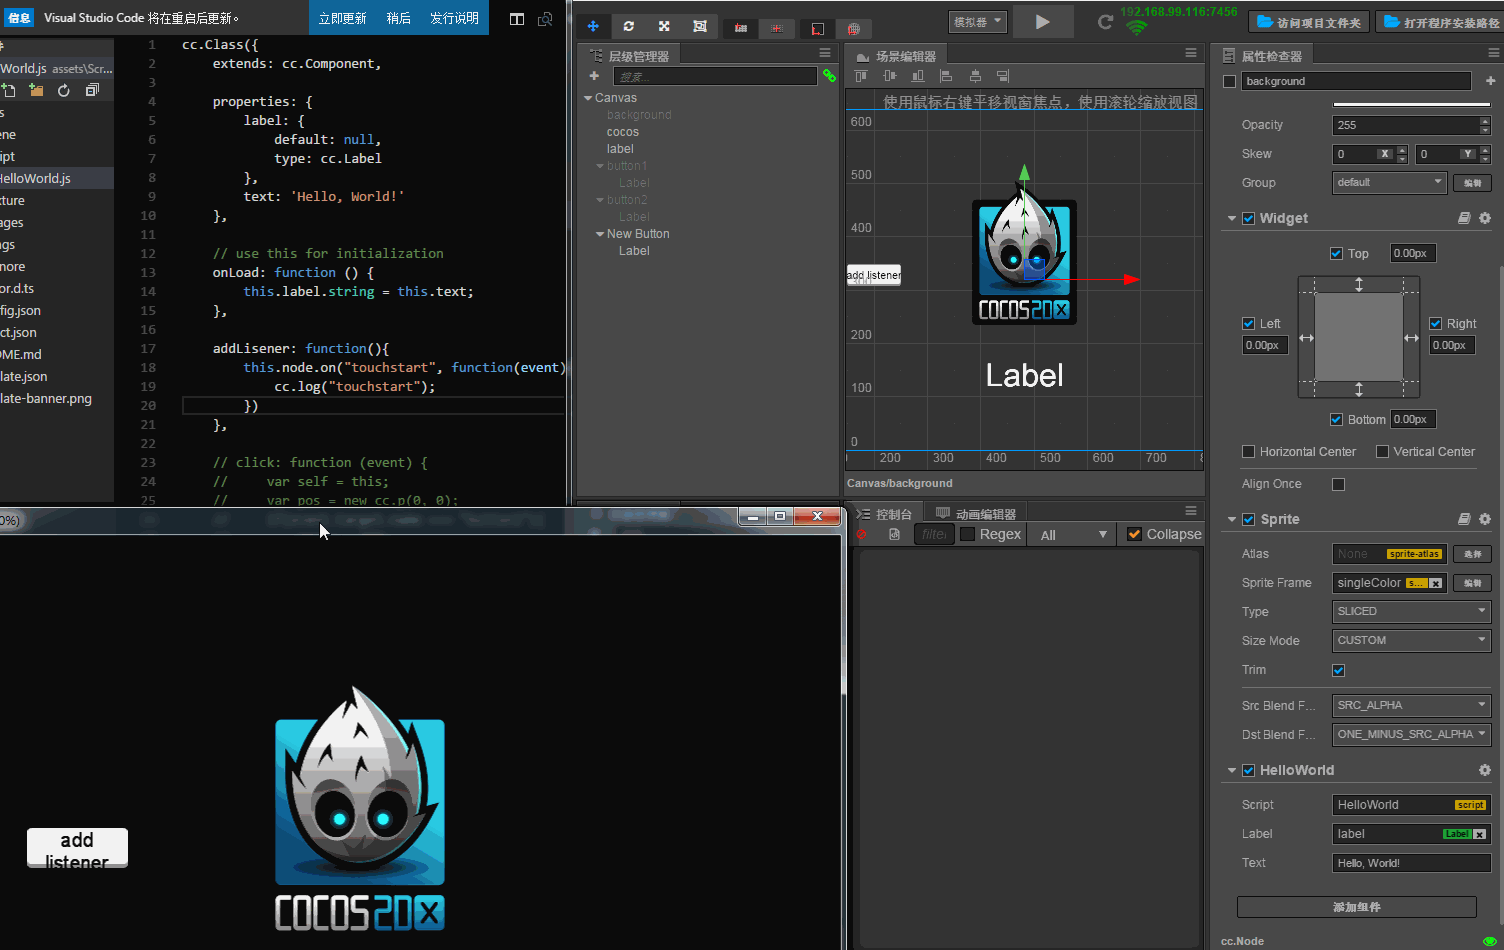Toggle the background node active checkbox
Screen dimensions: 1504x950
point(1230,81)
